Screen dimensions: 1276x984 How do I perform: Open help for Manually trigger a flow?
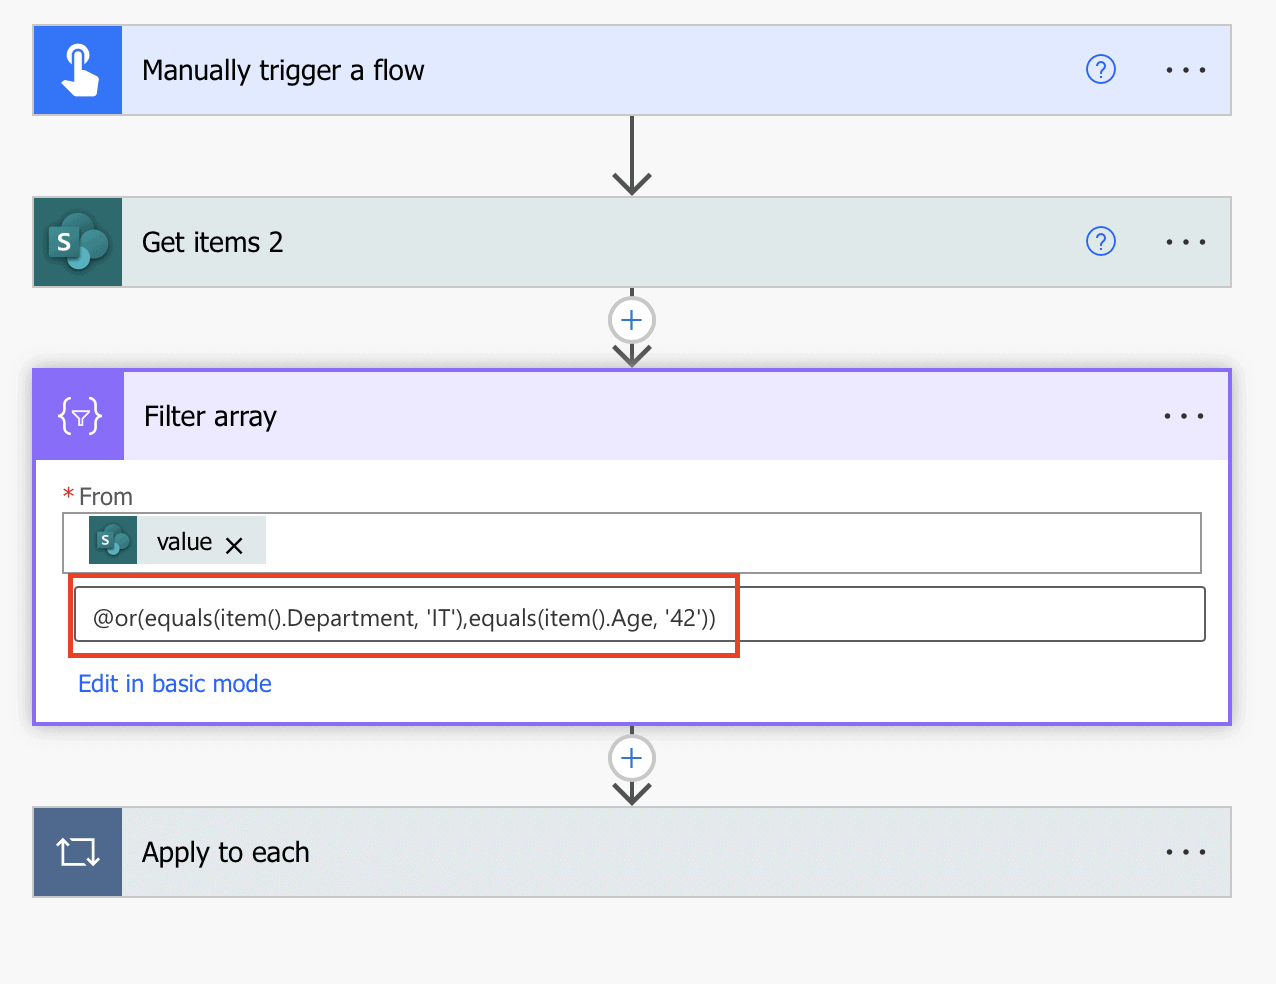click(x=1100, y=70)
